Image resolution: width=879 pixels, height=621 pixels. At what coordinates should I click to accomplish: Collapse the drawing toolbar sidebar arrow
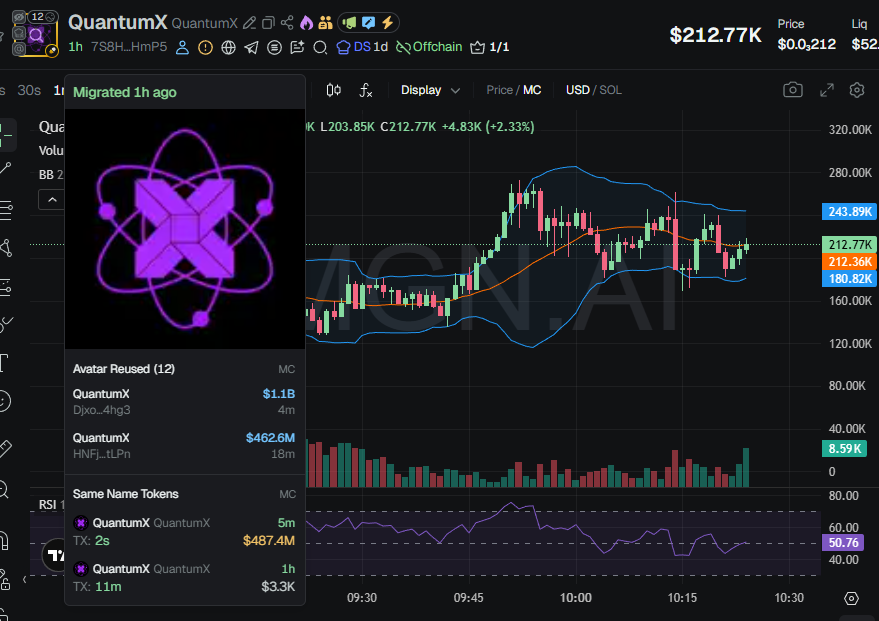[24, 580]
